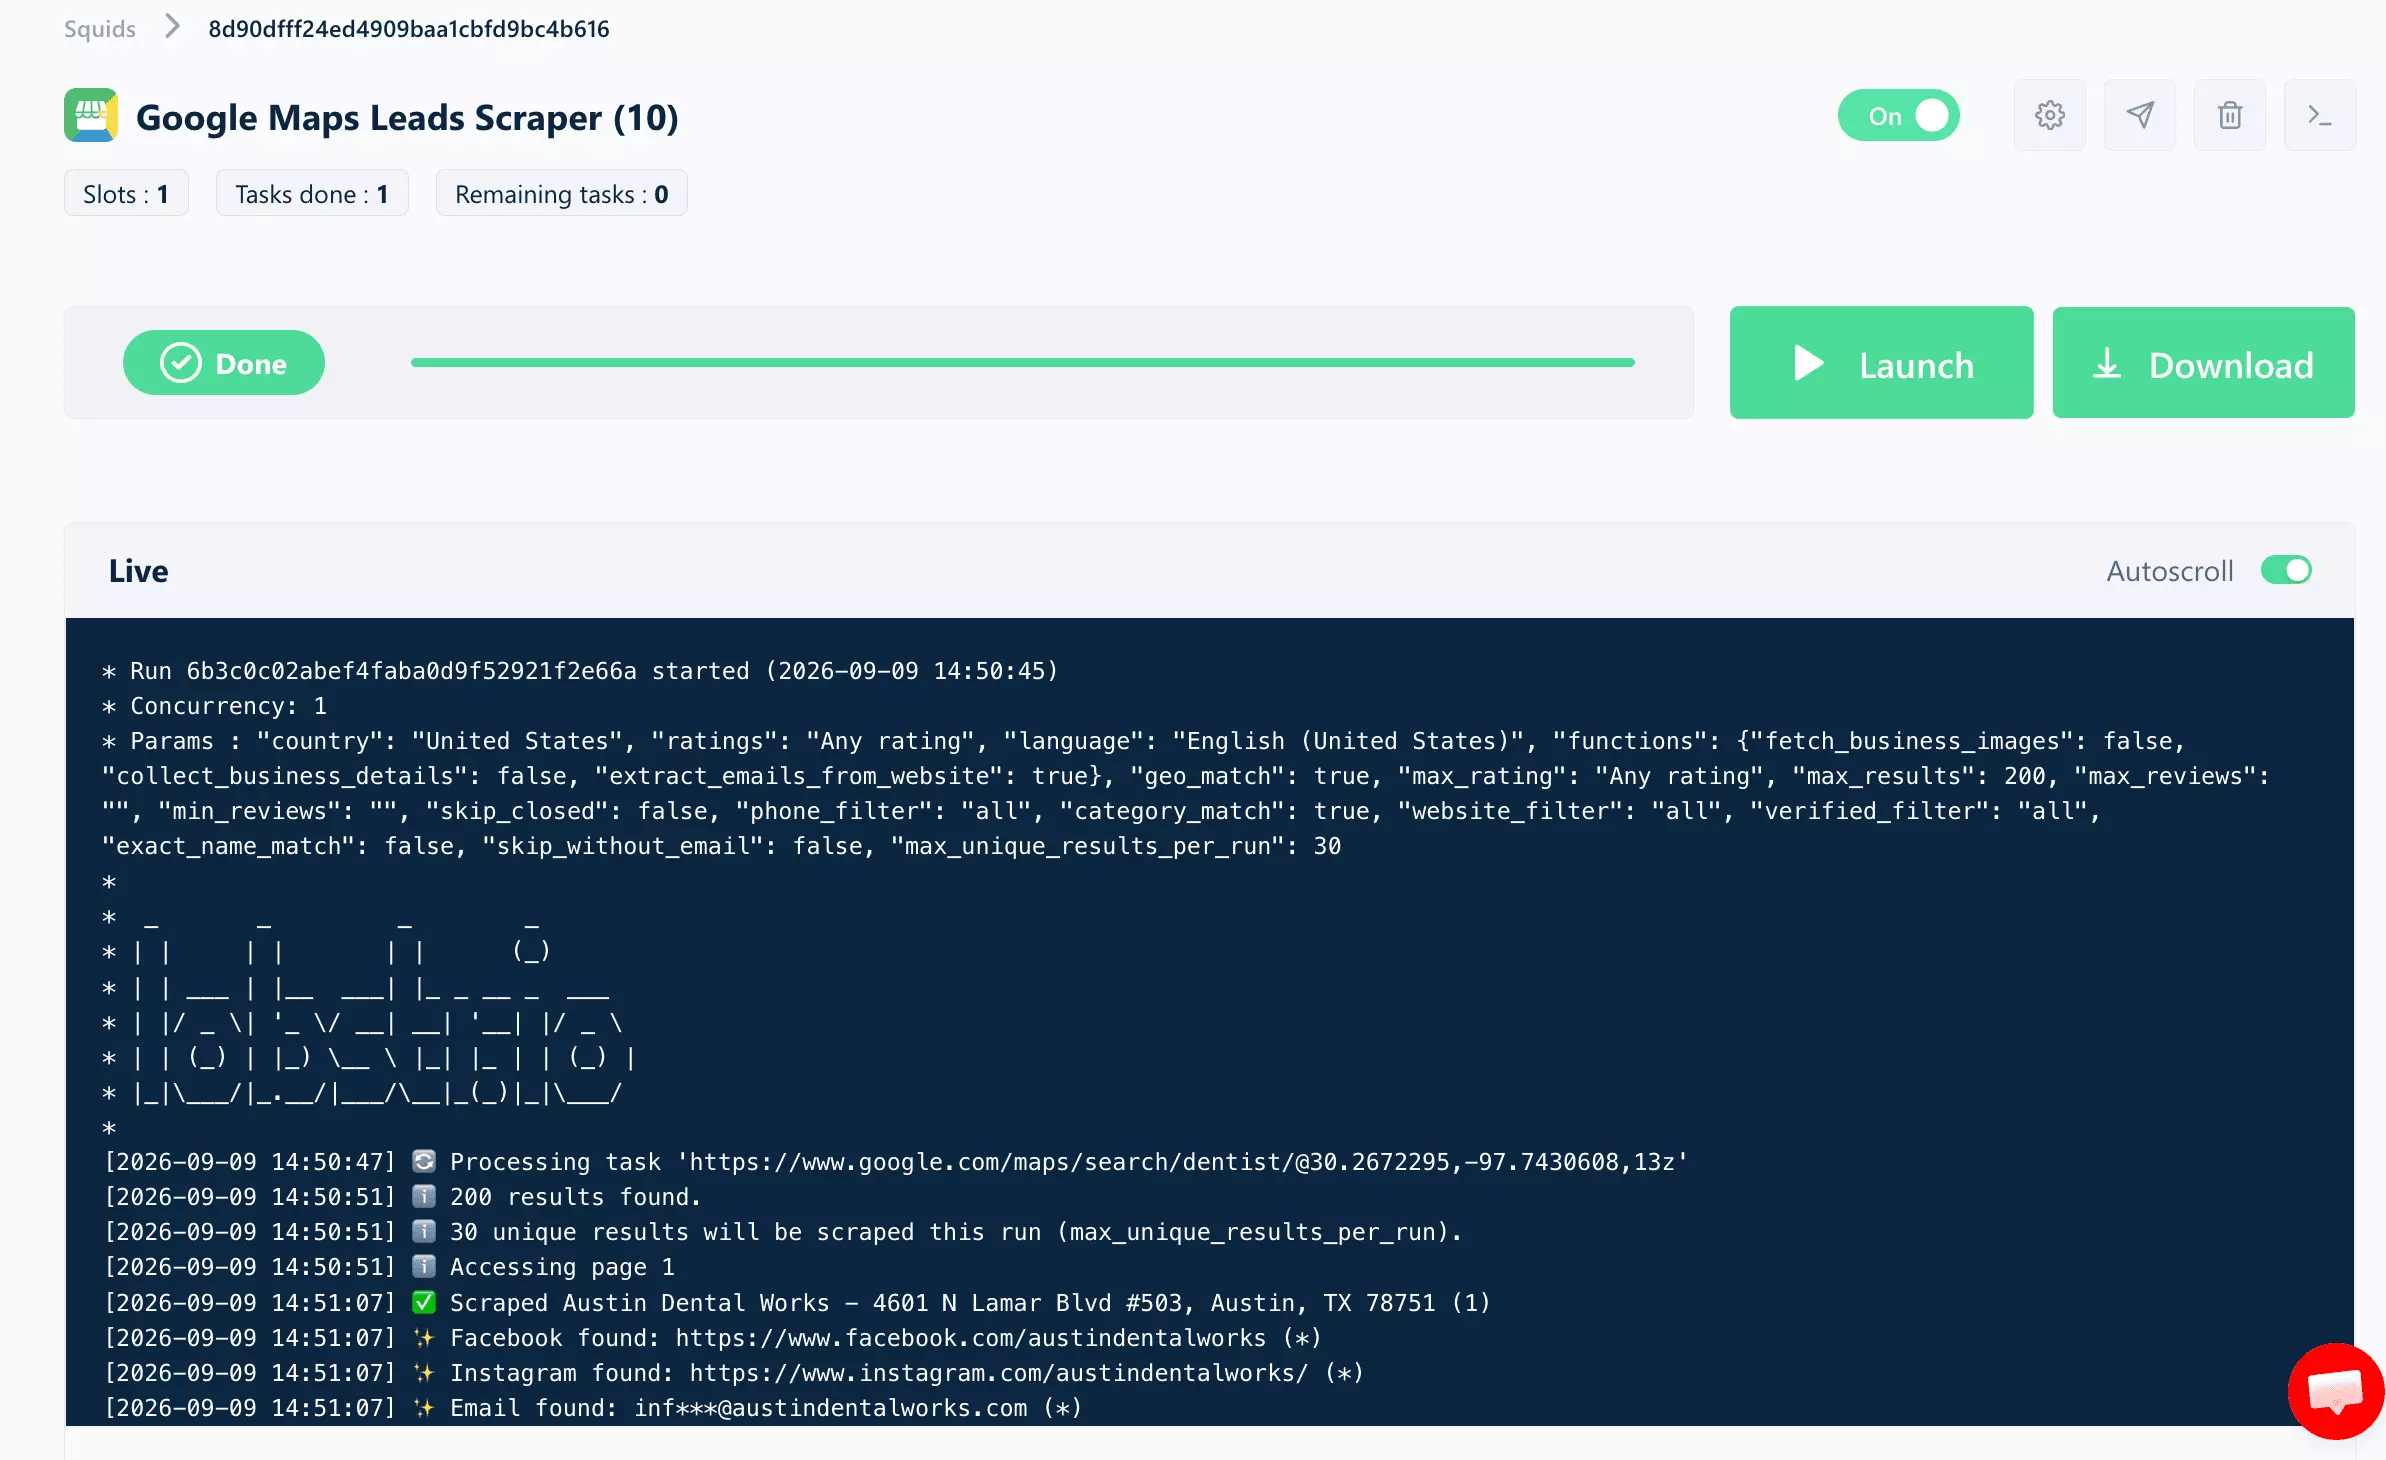
Task: Click the Tasks done : 1 badge
Action: [312, 193]
